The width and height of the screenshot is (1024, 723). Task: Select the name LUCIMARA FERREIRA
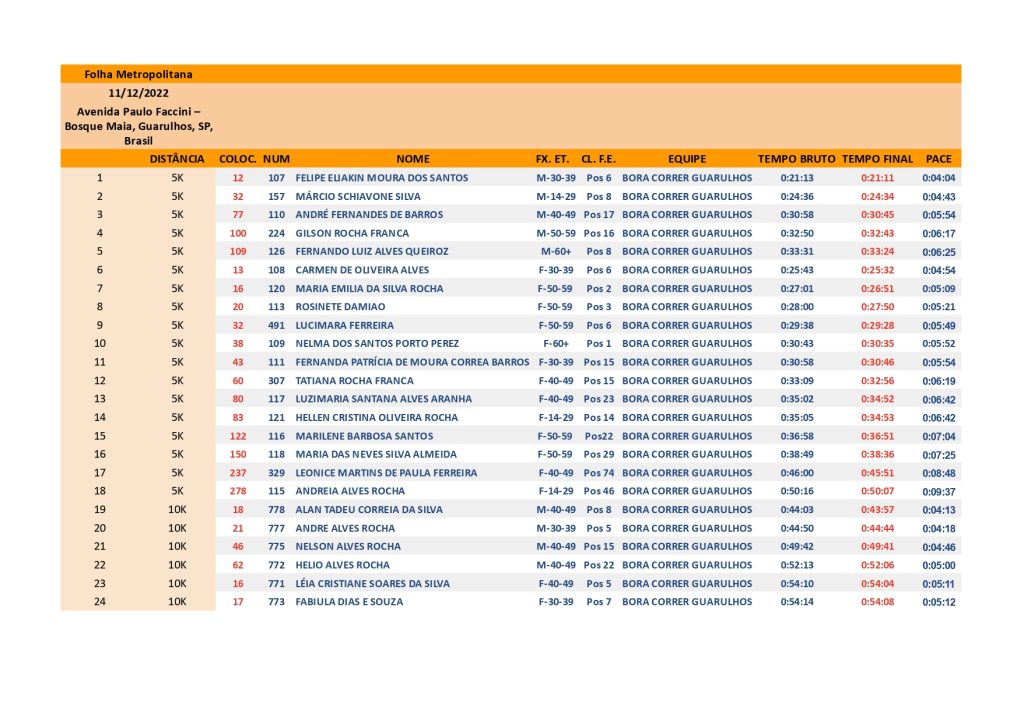coord(344,325)
